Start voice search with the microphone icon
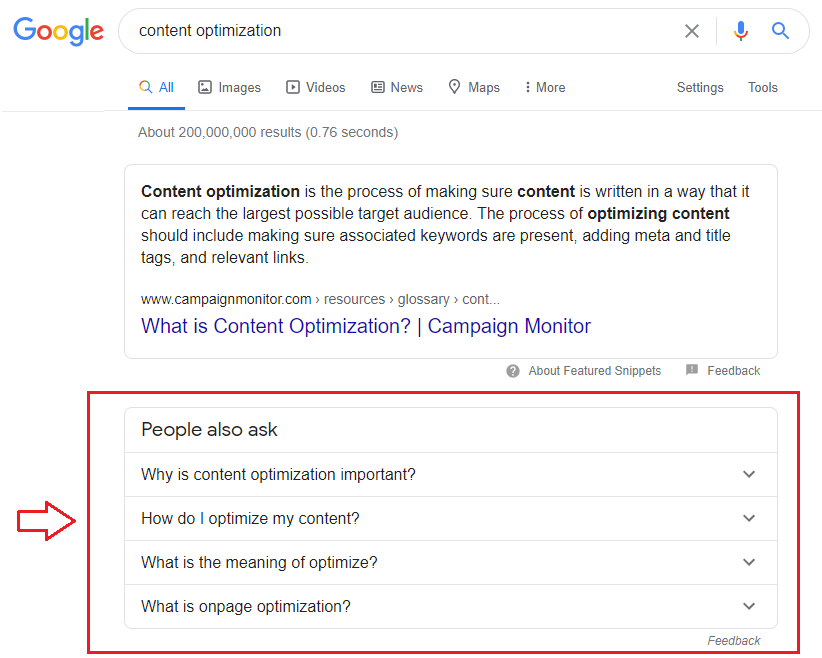The height and width of the screenshot is (658, 822). (x=740, y=31)
